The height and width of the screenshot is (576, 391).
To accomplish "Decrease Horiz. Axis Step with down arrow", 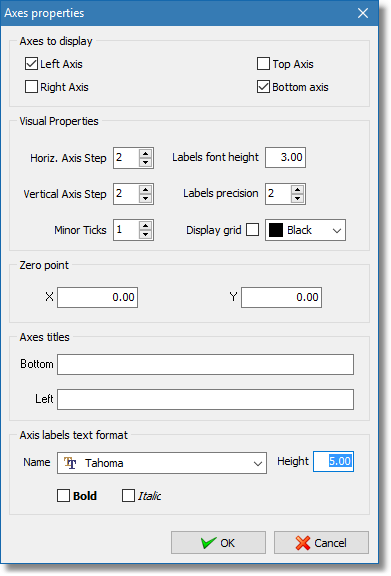I will pos(146,162).
